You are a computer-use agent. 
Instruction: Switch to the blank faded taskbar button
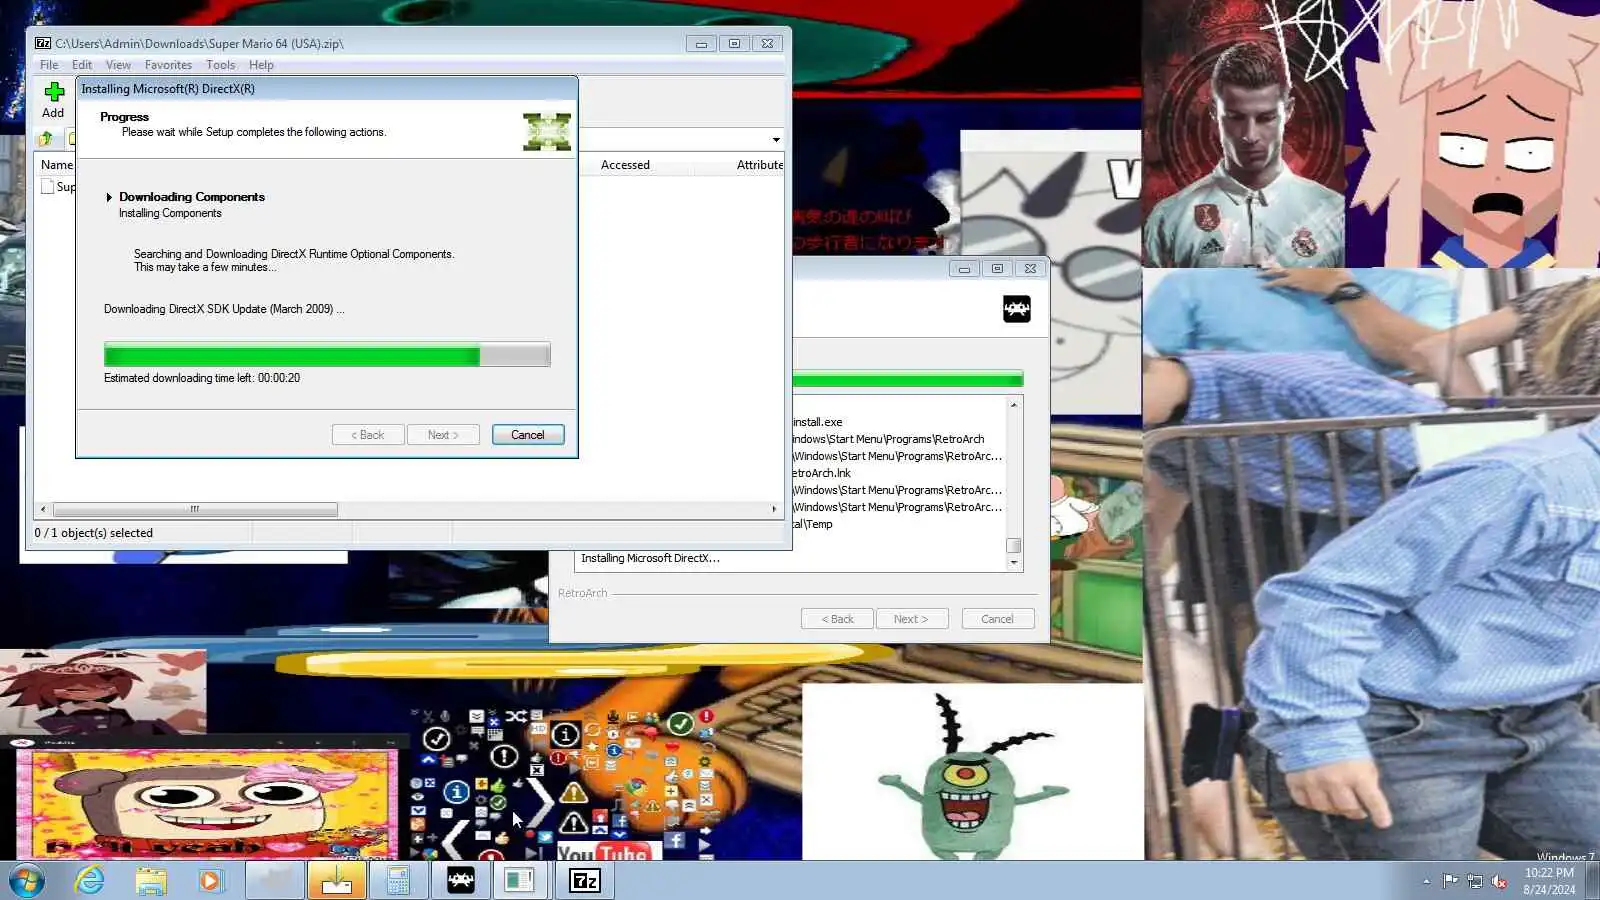pos(275,881)
